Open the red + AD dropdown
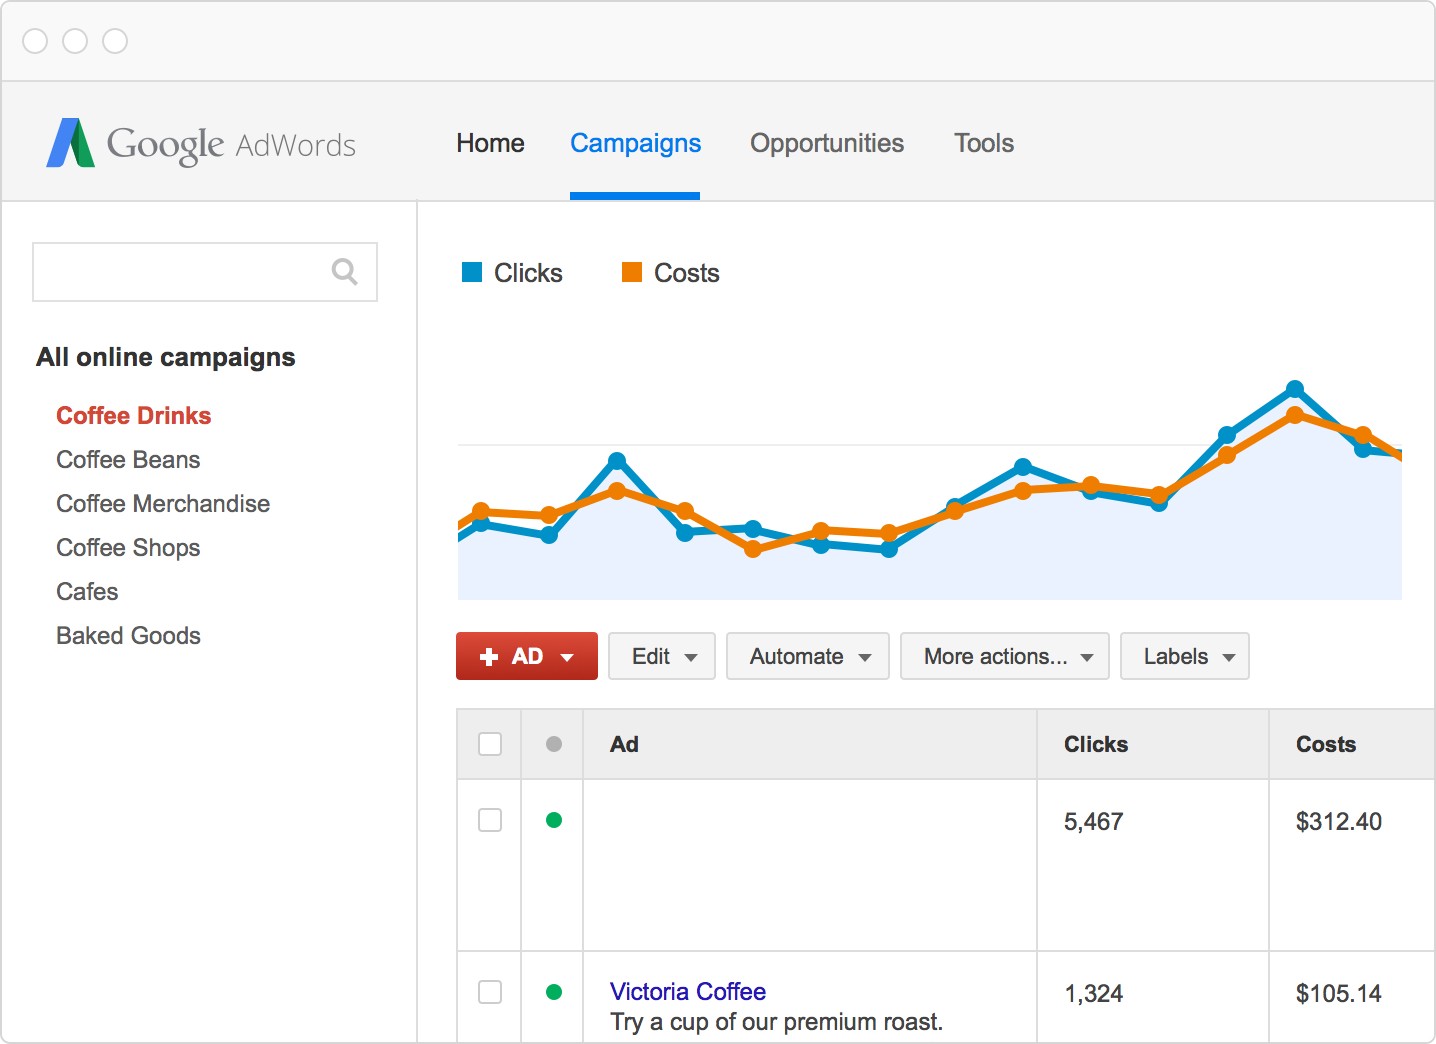This screenshot has width=1436, height=1044. coord(527,656)
